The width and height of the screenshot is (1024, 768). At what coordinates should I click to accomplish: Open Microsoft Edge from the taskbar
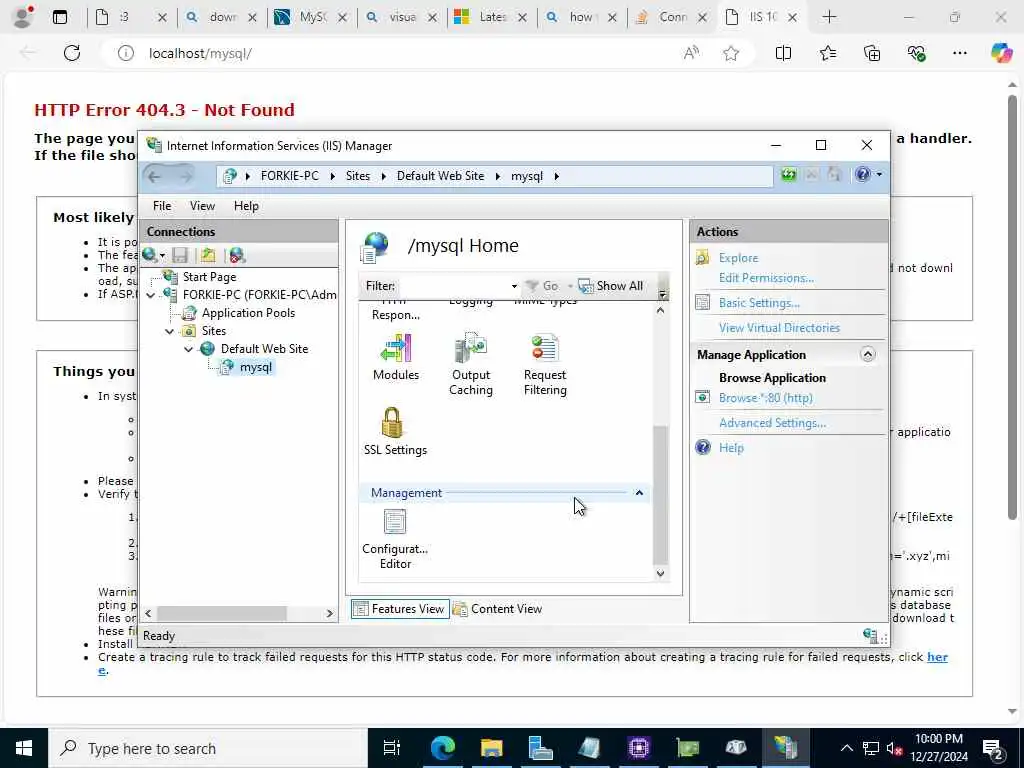(443, 748)
